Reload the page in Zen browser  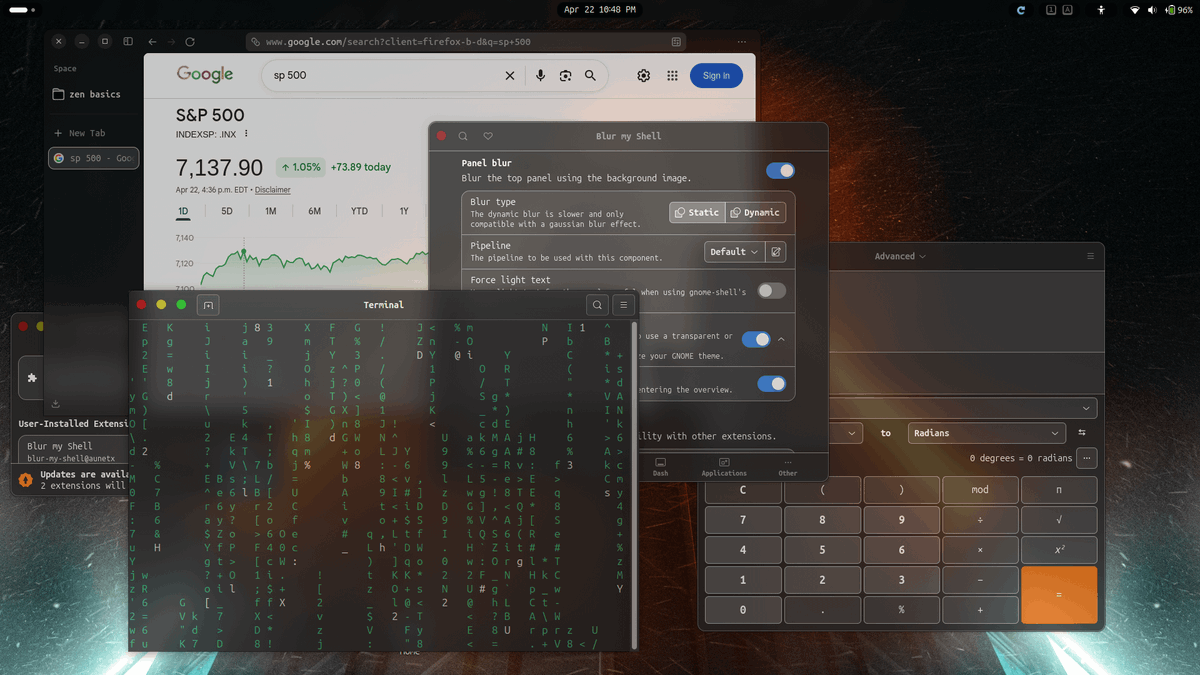[x=190, y=42]
